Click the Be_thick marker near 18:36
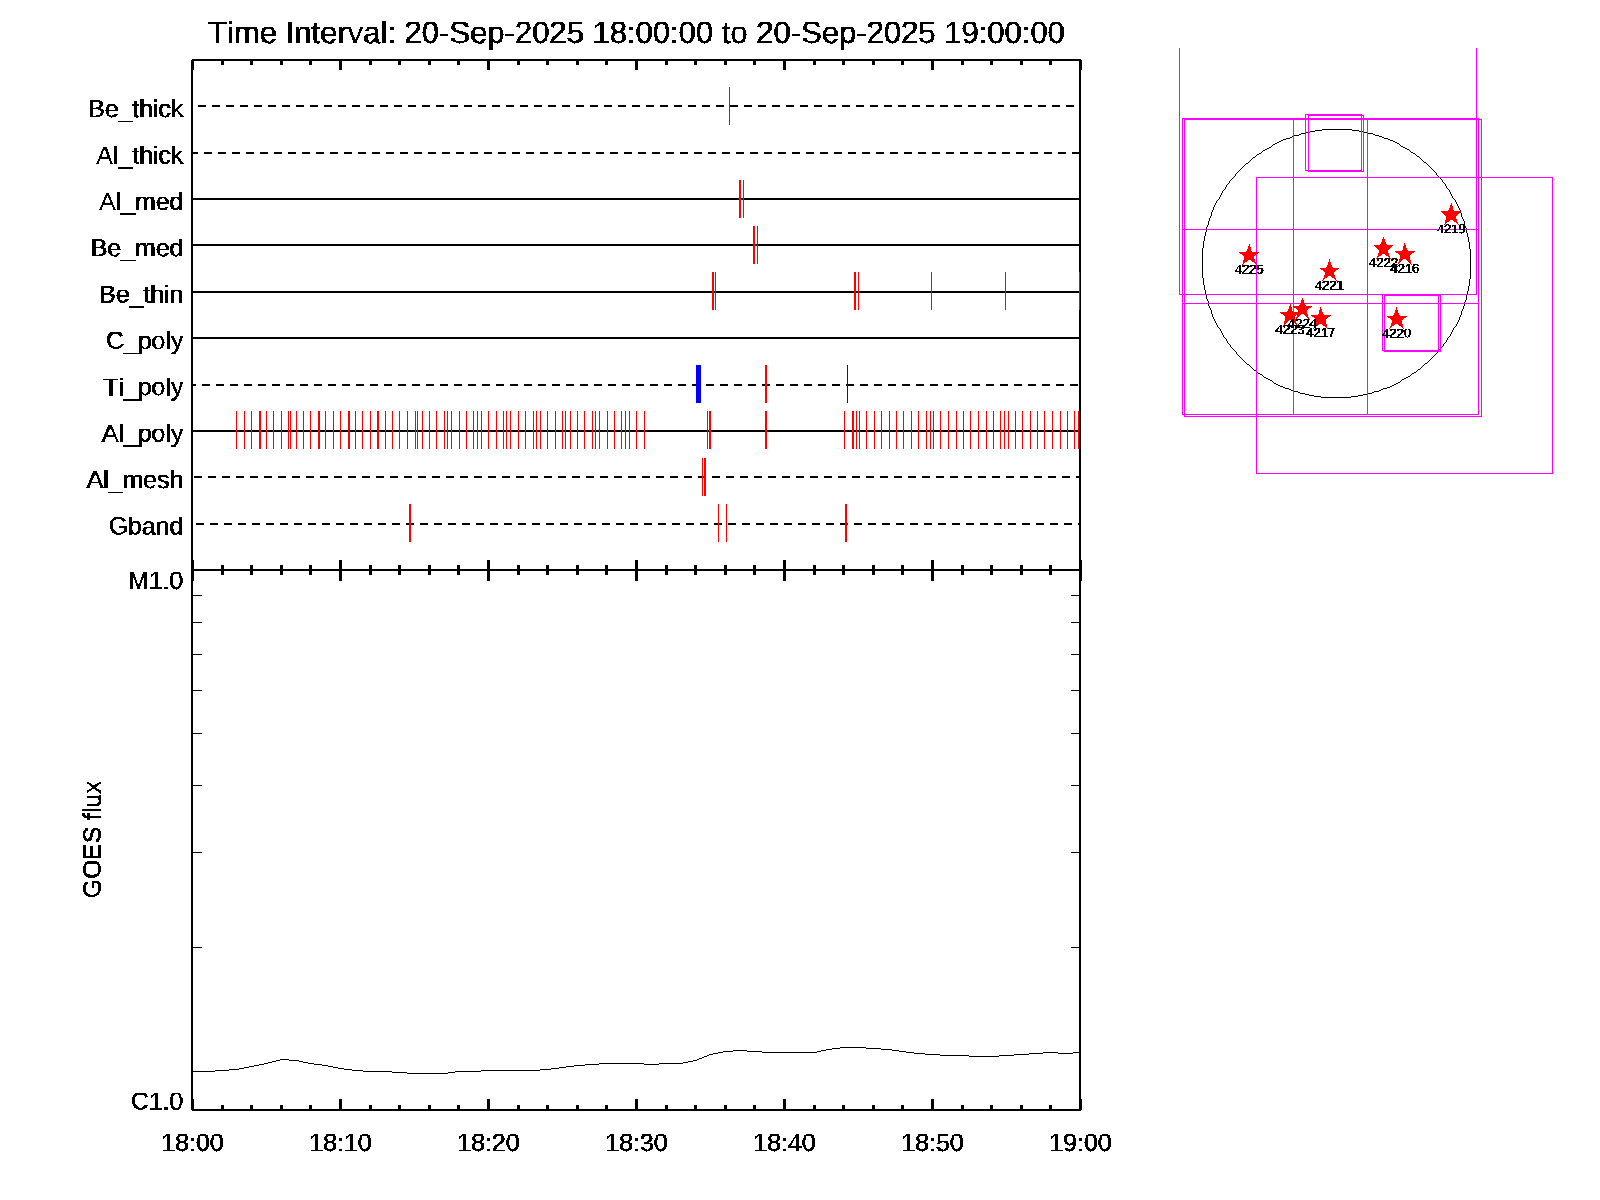The height and width of the screenshot is (1200, 1600). [729, 106]
